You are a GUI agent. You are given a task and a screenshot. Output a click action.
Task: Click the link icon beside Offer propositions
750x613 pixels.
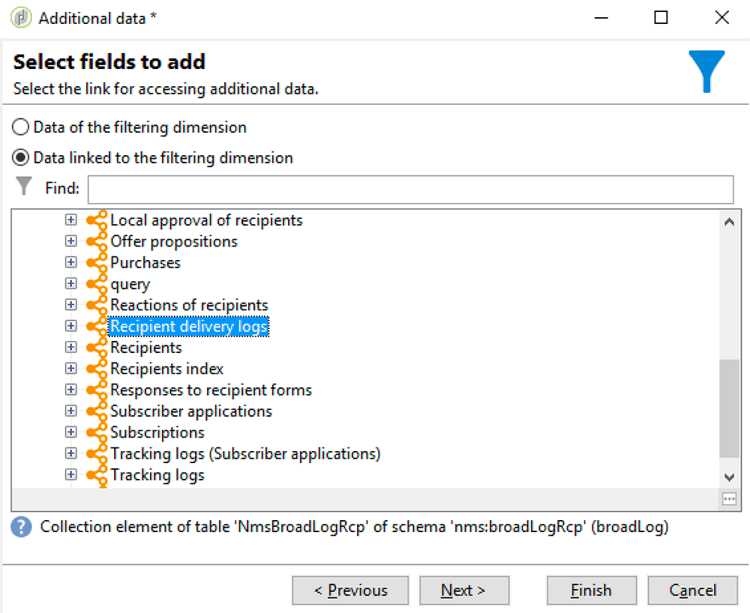[97, 241]
